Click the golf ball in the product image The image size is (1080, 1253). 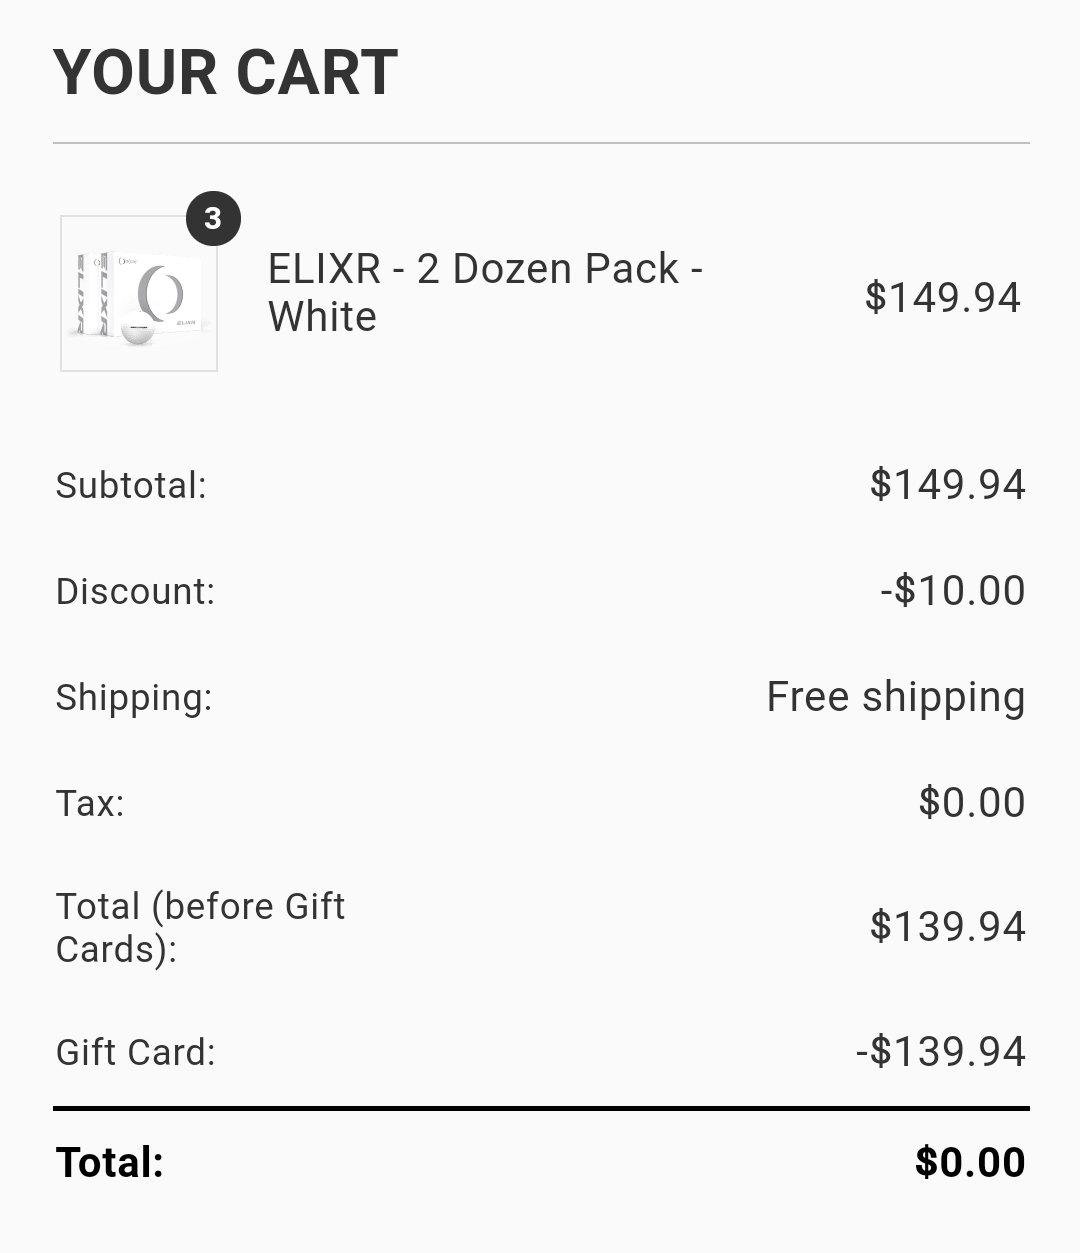pyautogui.click(x=138, y=330)
